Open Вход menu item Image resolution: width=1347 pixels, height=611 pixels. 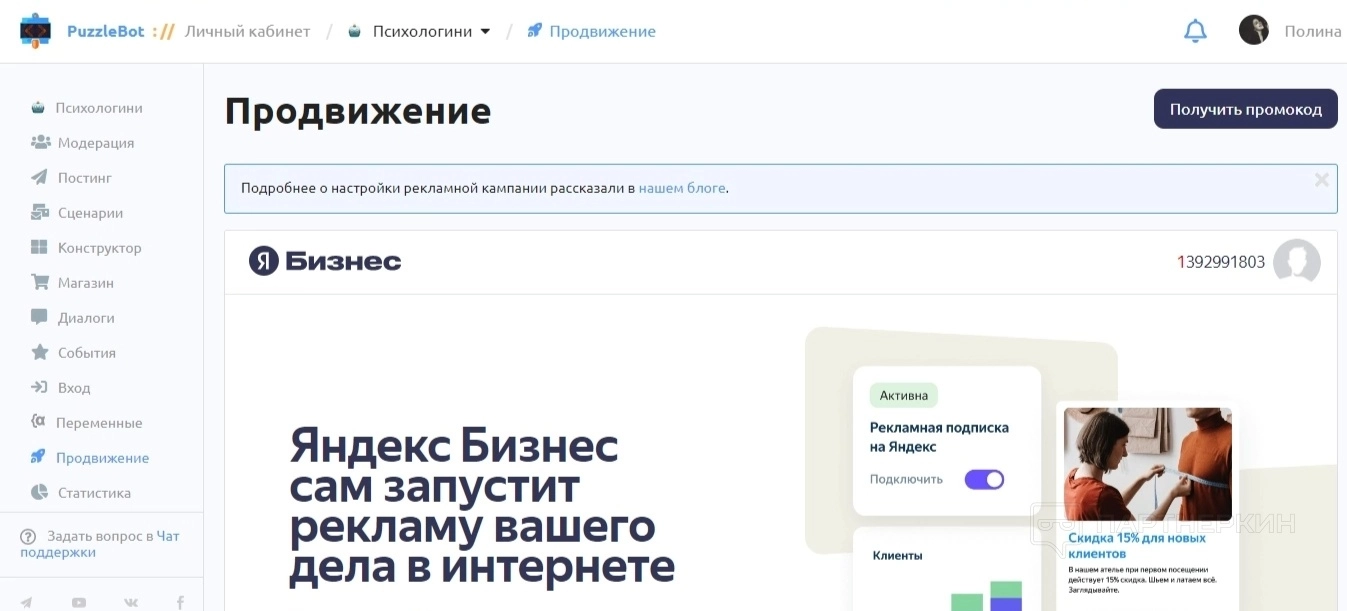click(x=74, y=387)
